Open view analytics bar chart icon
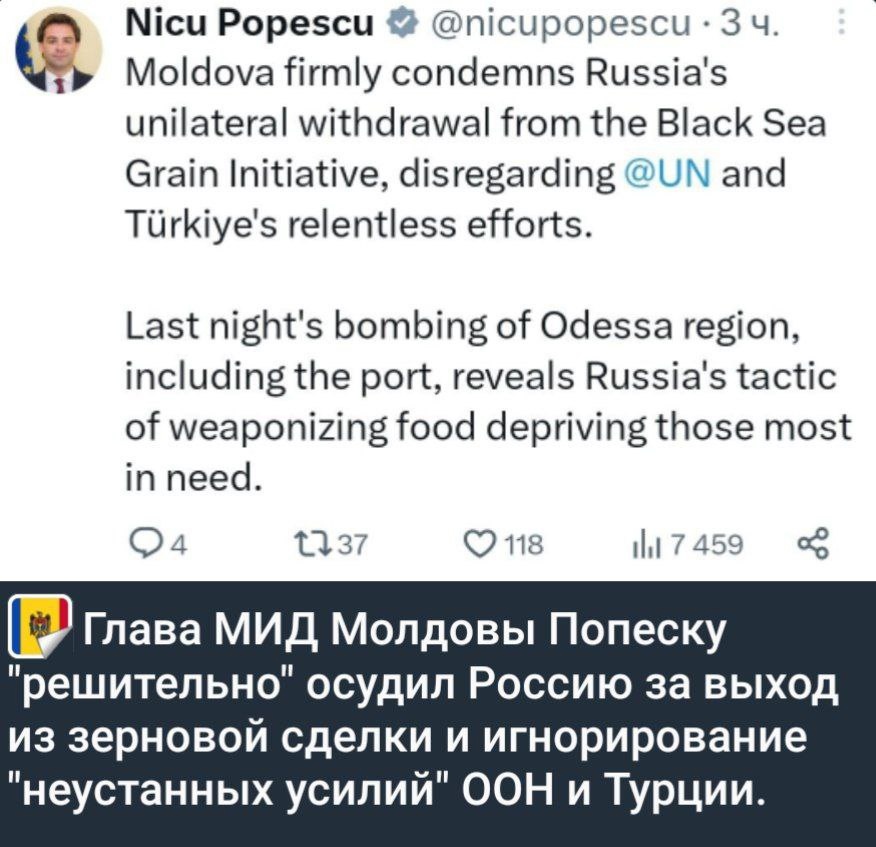Viewport: 876px width, 847px height. (643, 545)
